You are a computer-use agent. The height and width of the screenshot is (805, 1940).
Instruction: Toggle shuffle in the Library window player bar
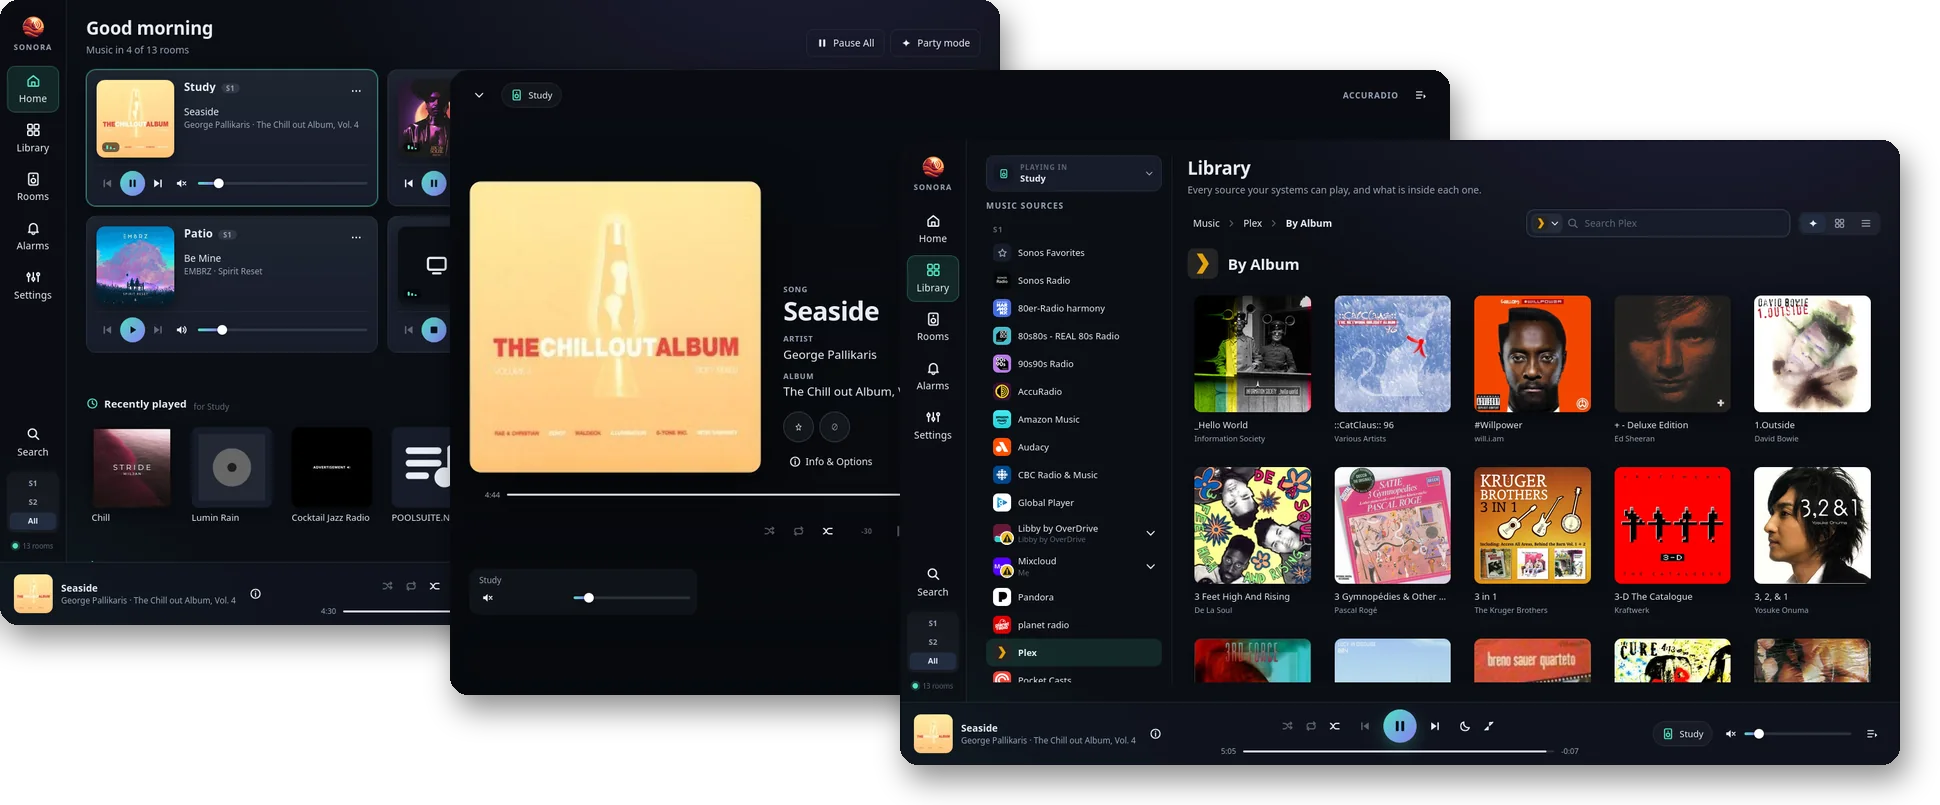[1287, 726]
